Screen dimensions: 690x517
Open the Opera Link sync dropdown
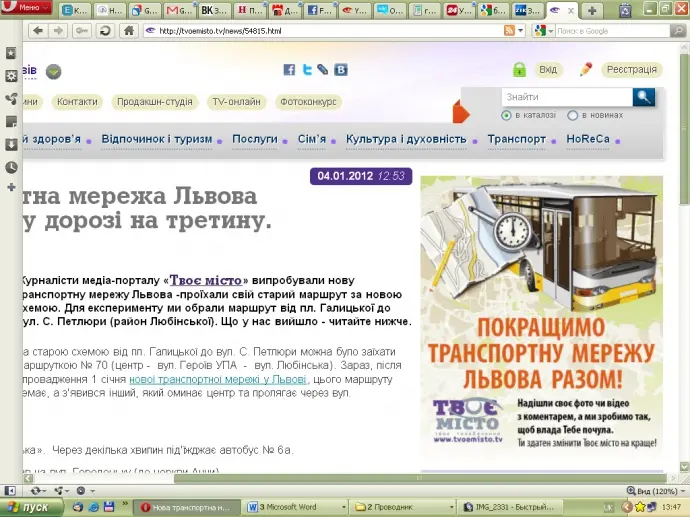point(38,491)
